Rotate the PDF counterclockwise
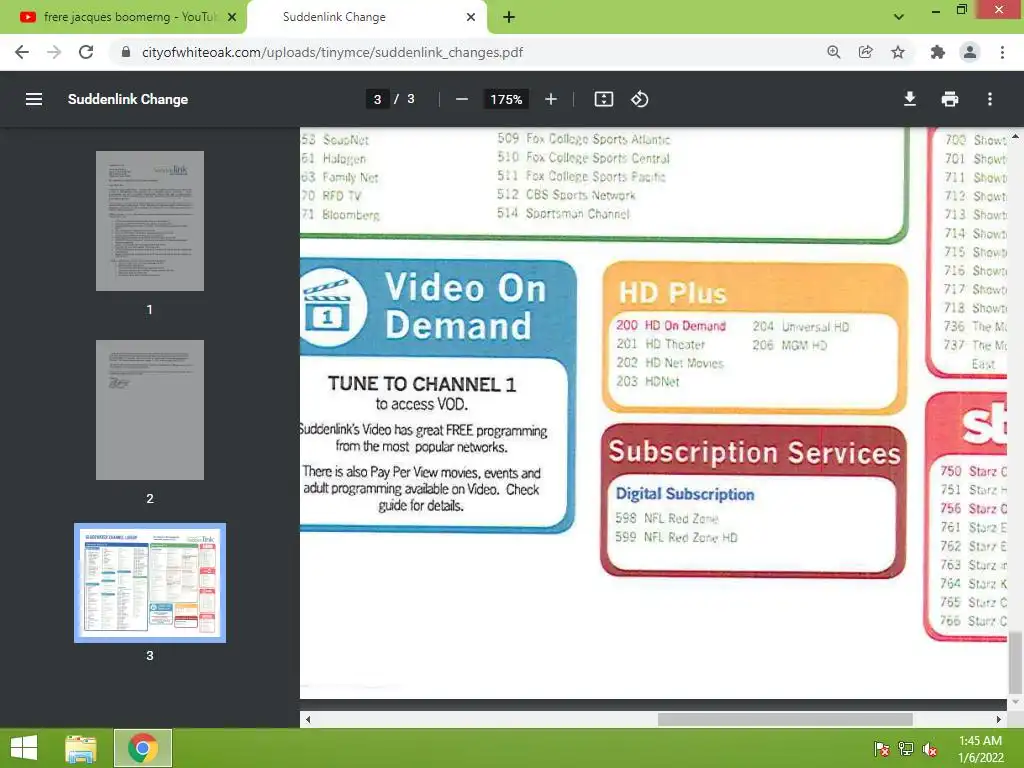 [x=639, y=99]
